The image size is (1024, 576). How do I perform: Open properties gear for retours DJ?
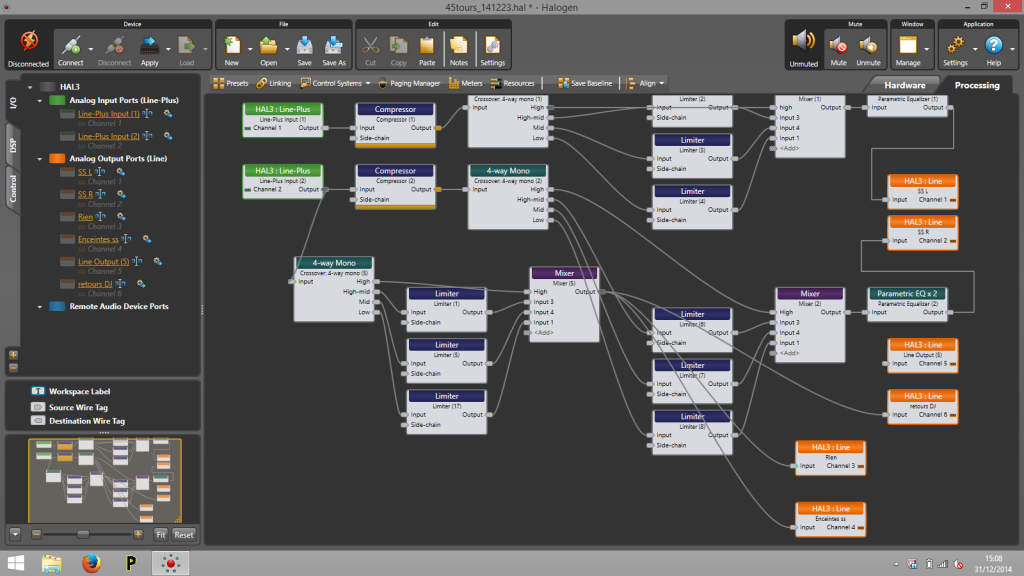pyautogui.click(x=140, y=284)
